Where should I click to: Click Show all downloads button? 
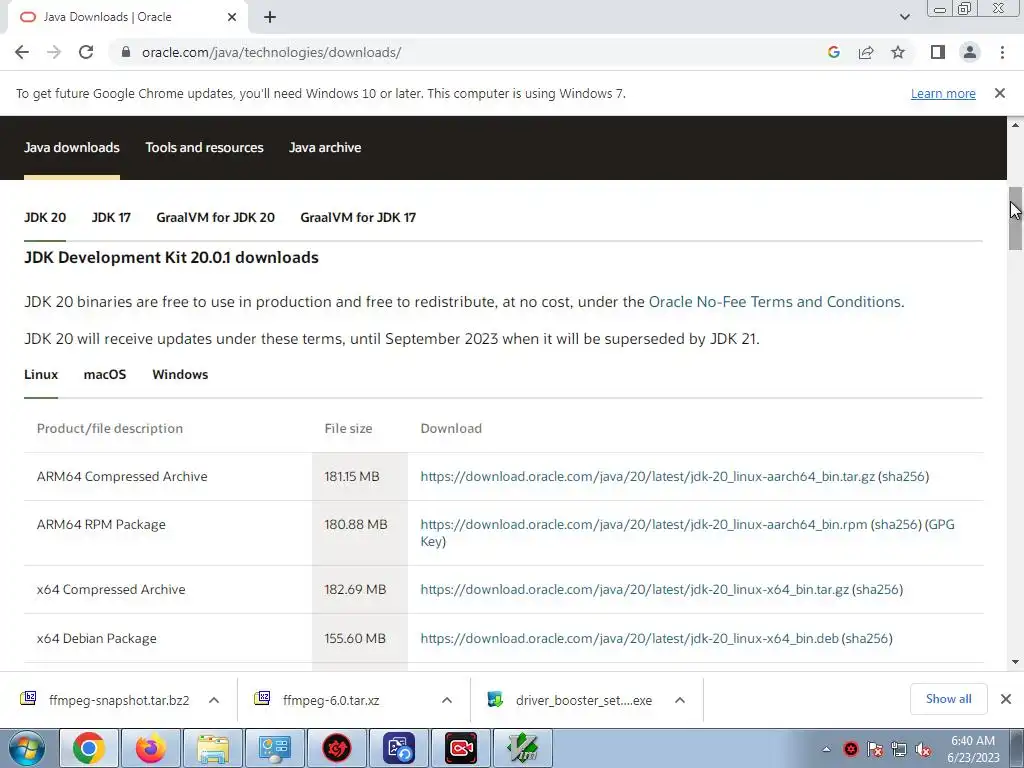[948, 699]
